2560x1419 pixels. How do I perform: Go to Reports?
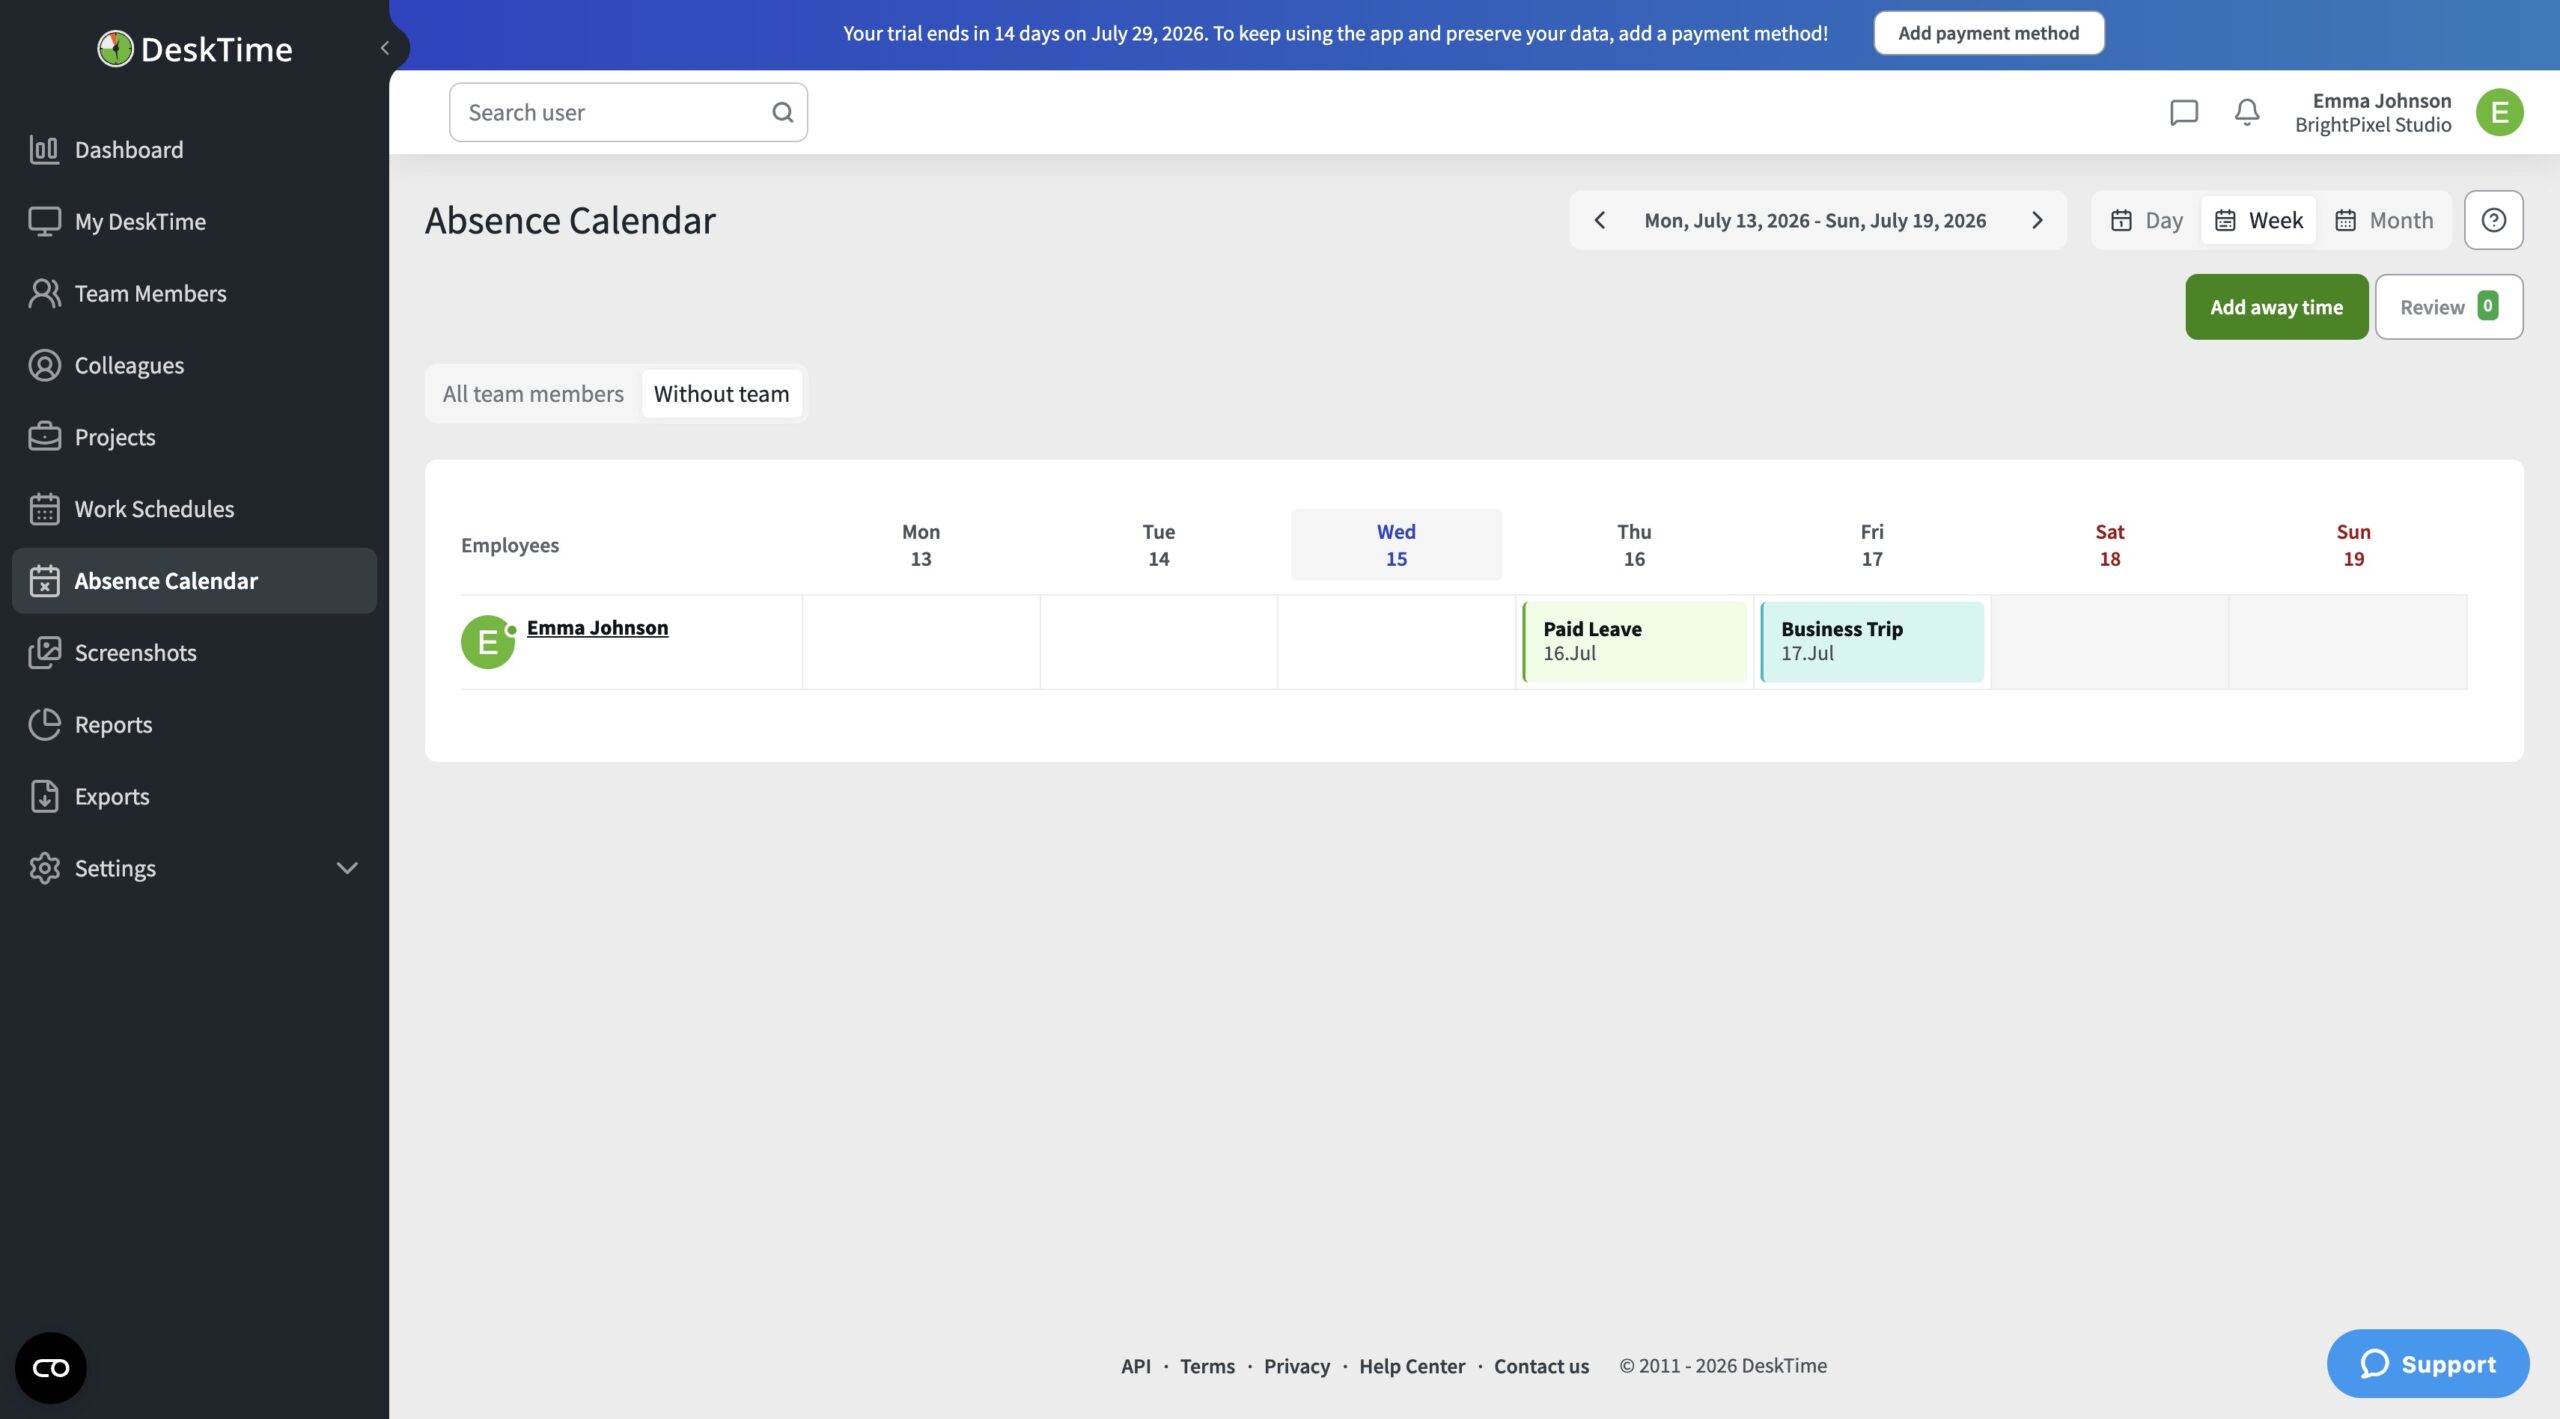194,725
